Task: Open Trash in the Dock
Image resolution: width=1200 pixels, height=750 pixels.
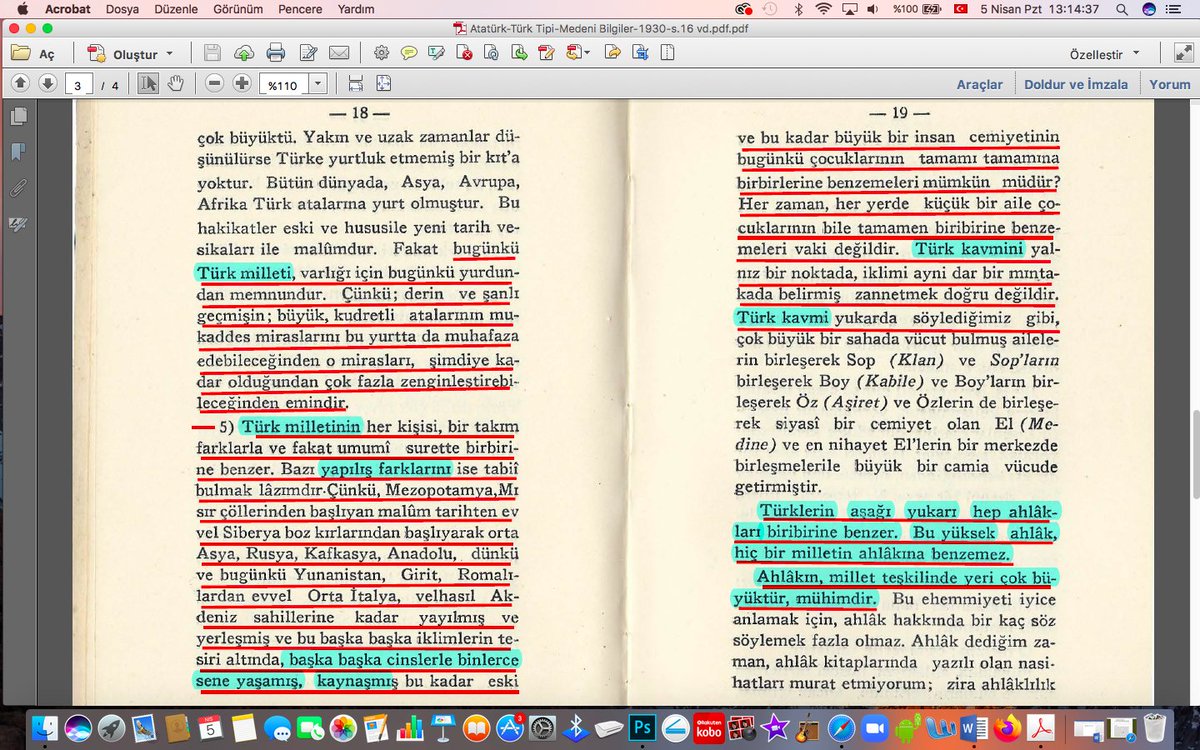Action: pos(1156,728)
